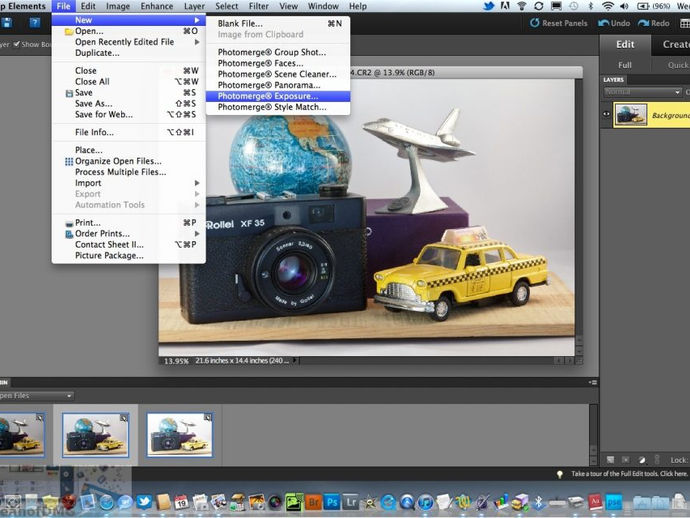Open the Twitter app in the Dock

pyautogui.click(x=144, y=502)
